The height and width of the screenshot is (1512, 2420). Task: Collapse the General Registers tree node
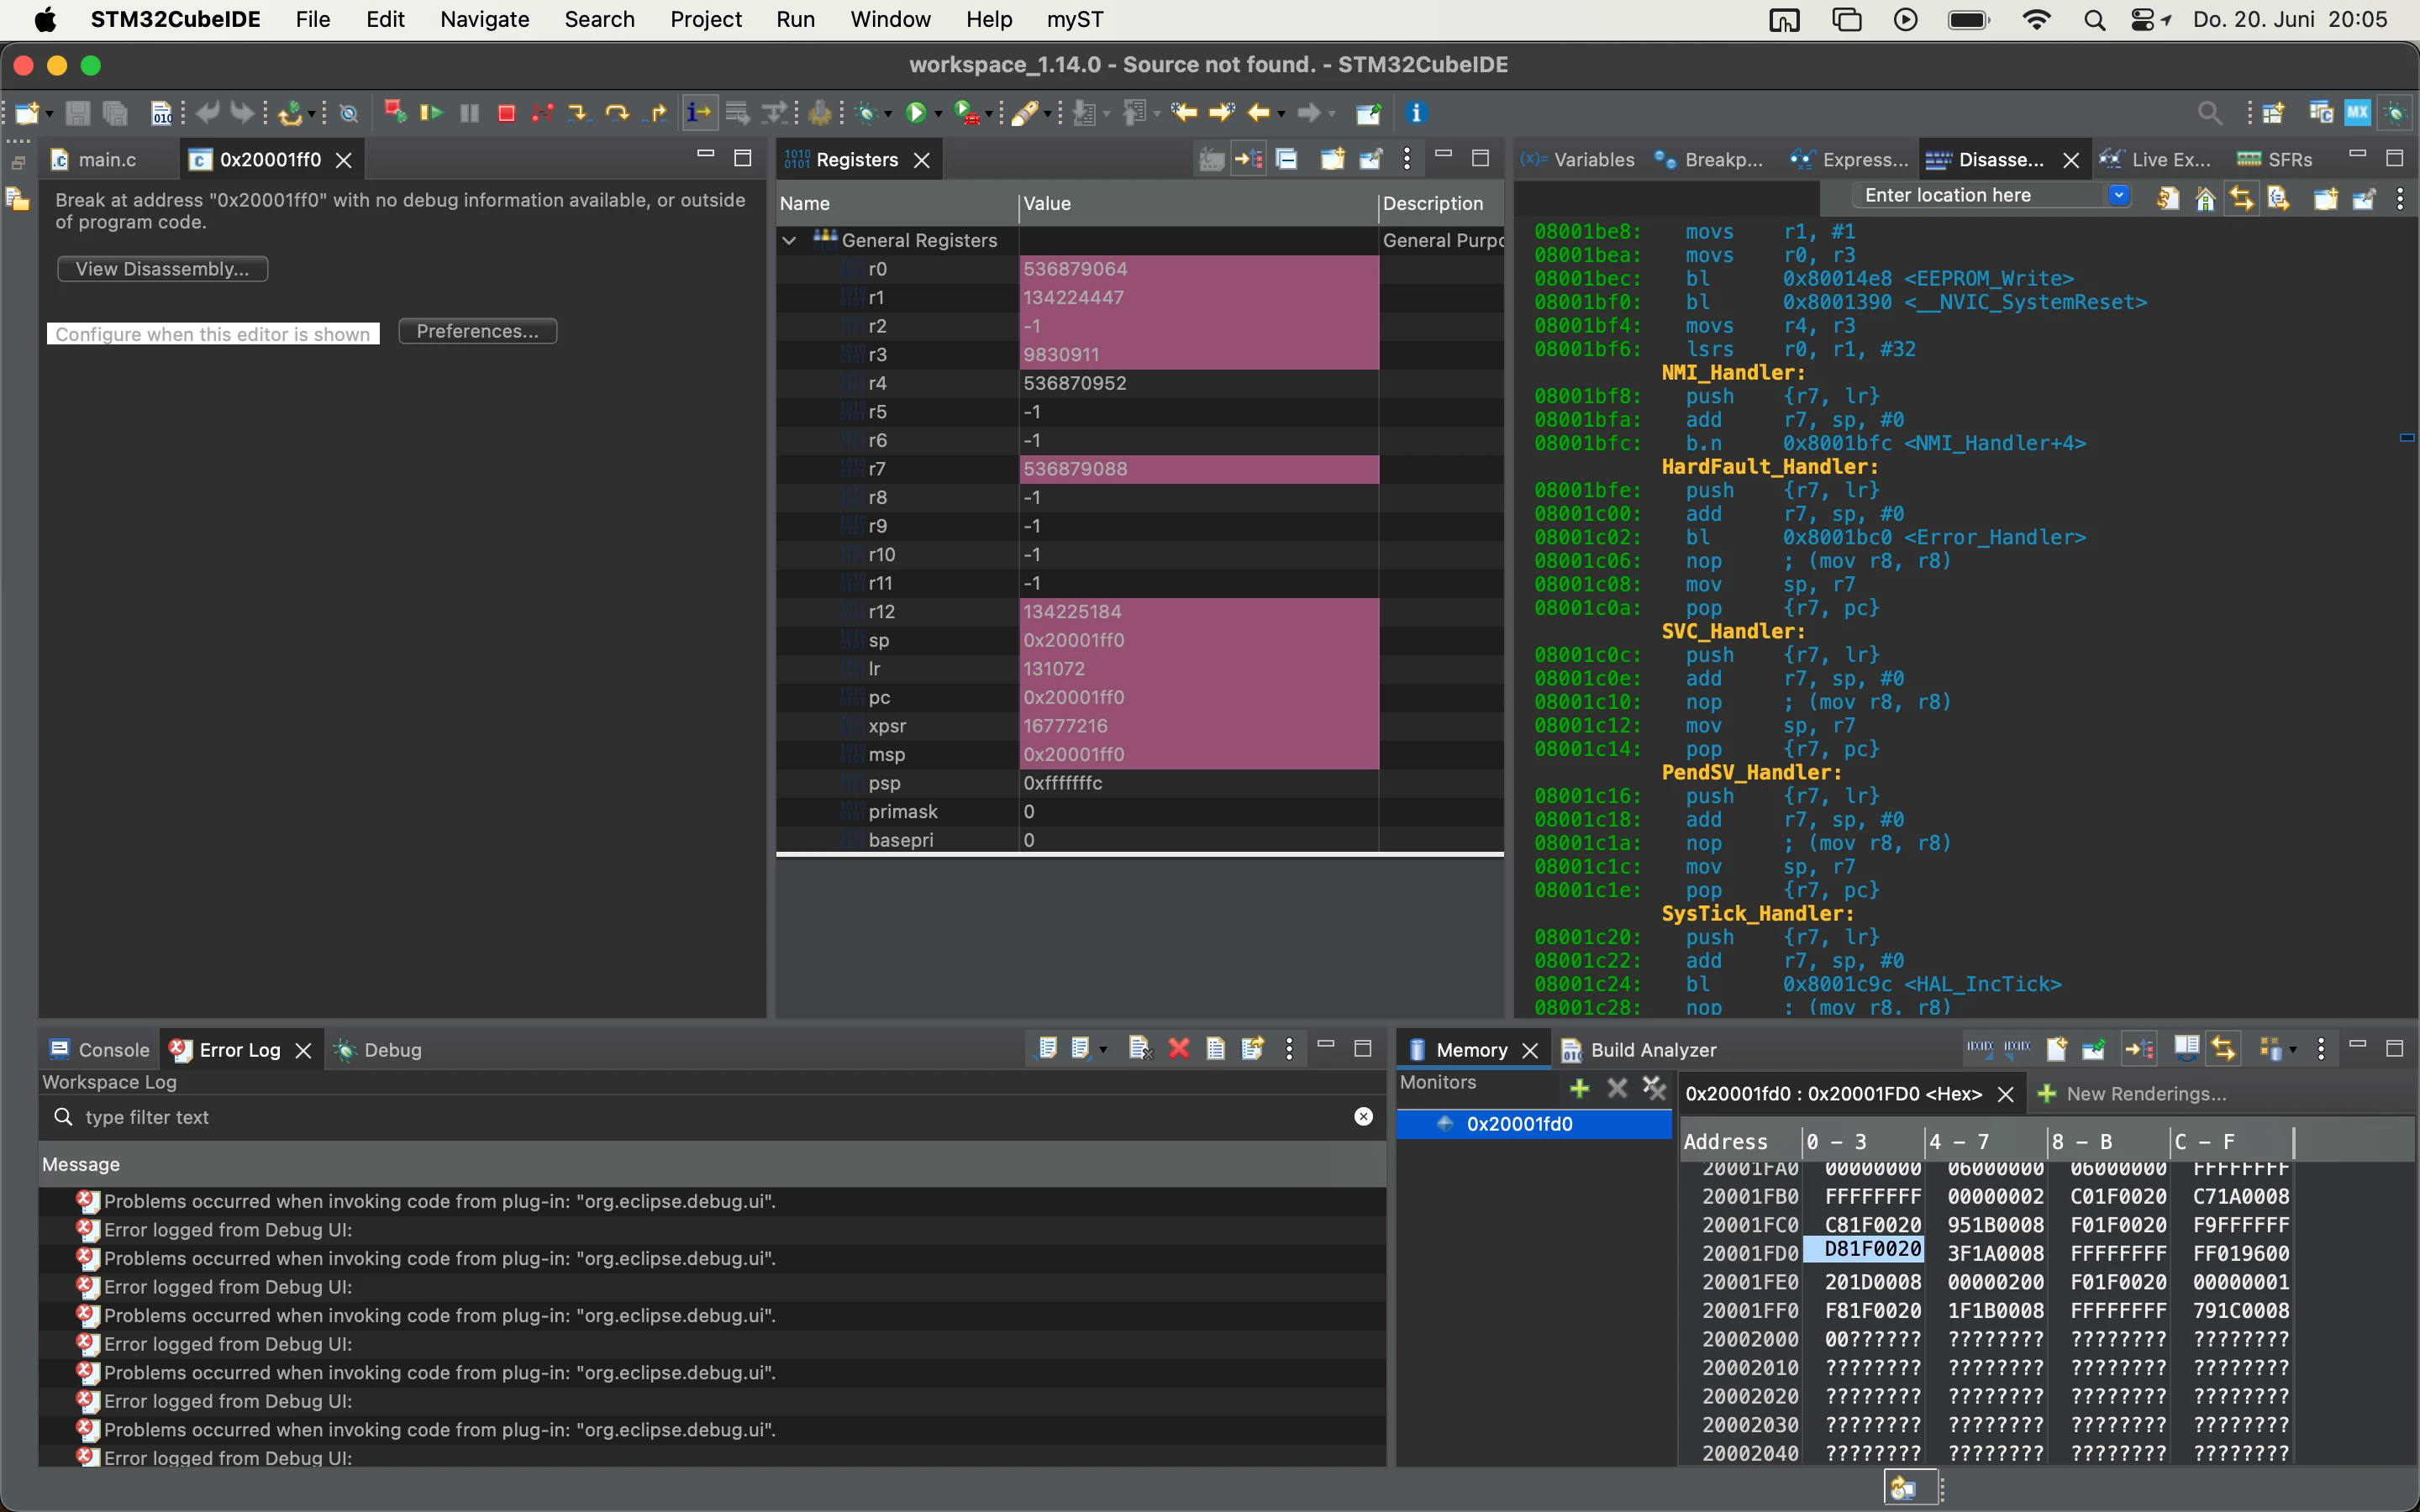(x=789, y=240)
